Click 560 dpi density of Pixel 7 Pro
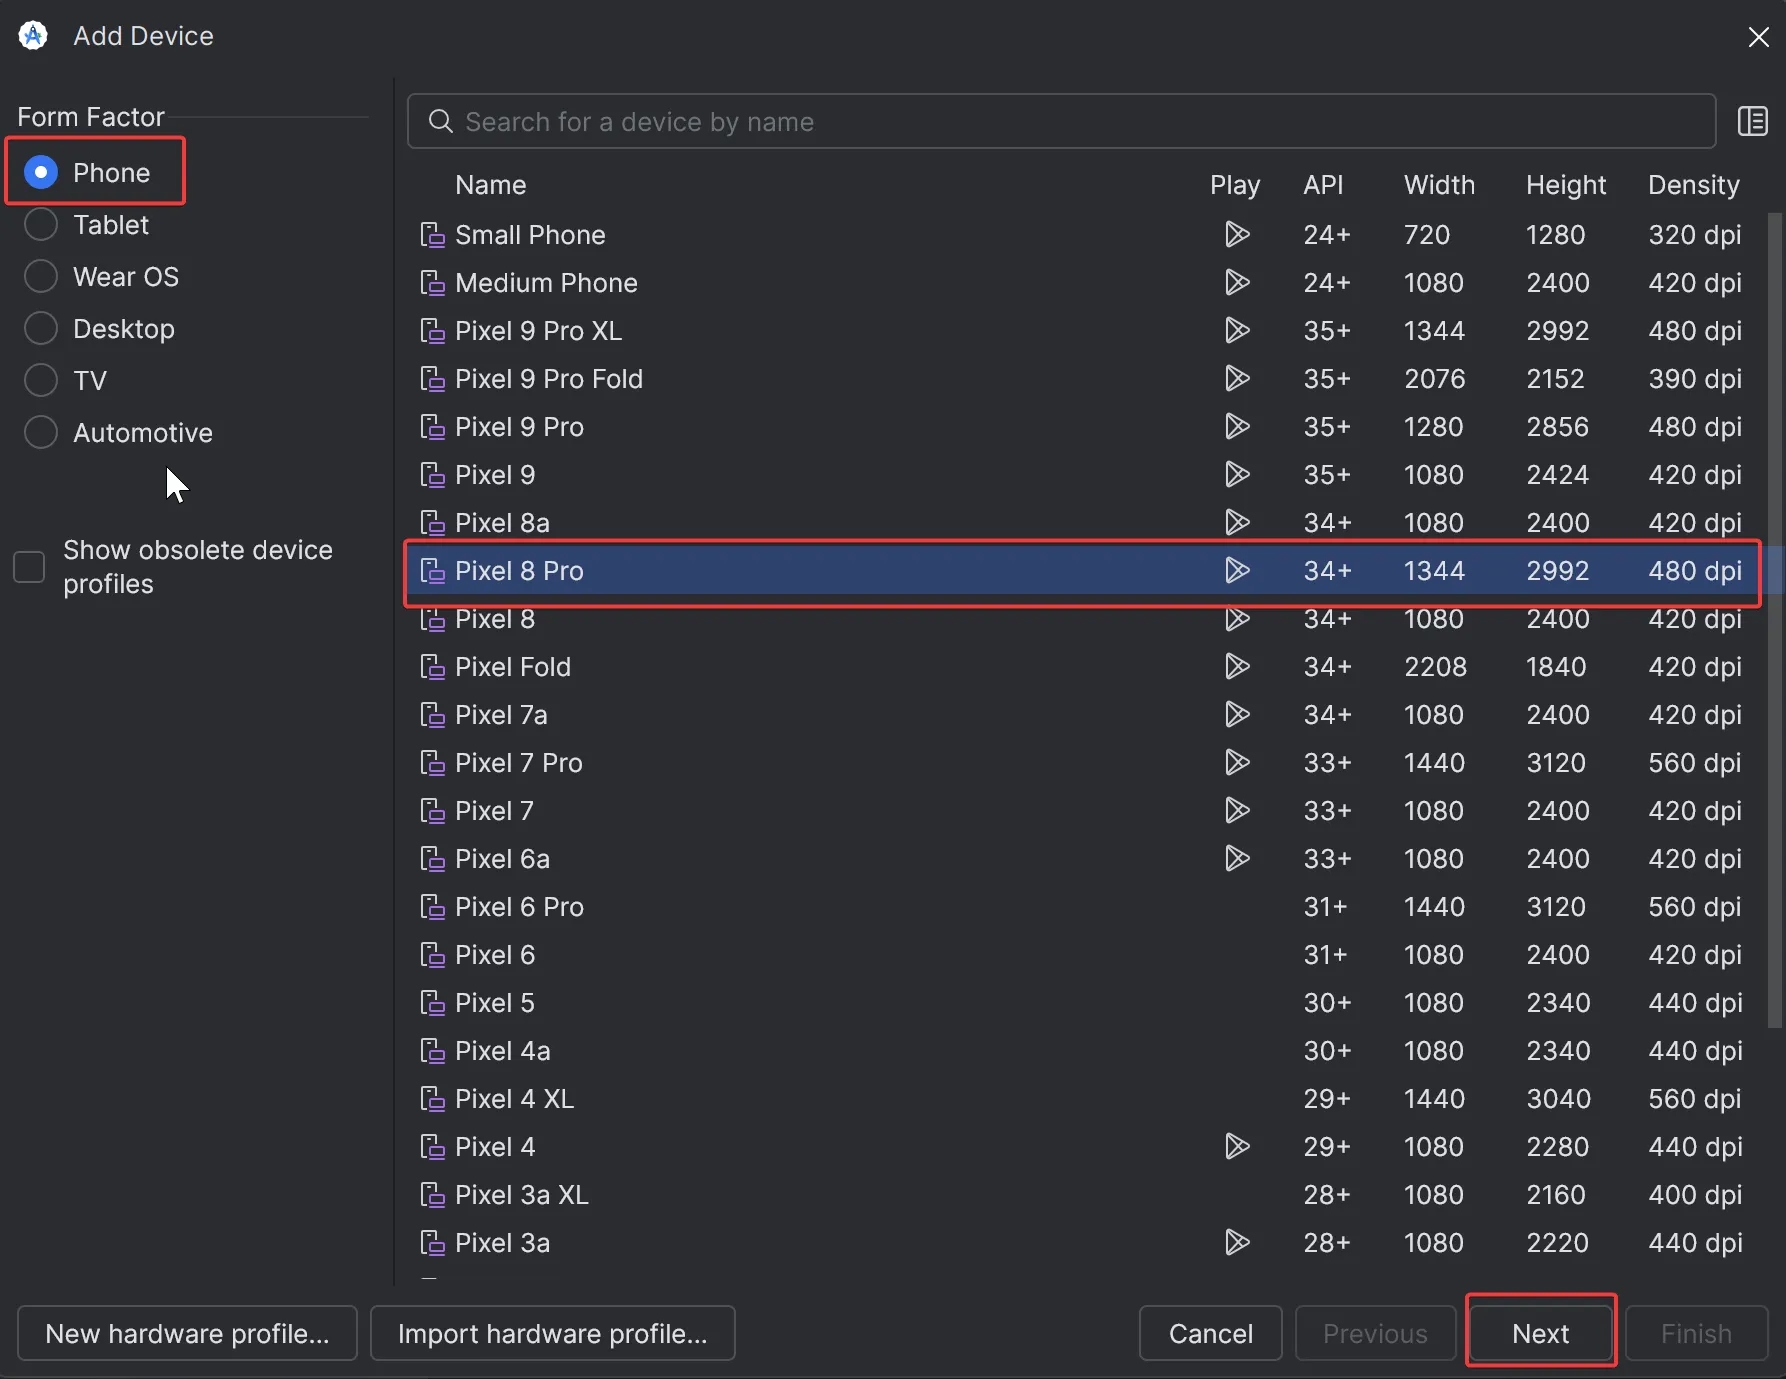The width and height of the screenshot is (1786, 1379). [1695, 763]
